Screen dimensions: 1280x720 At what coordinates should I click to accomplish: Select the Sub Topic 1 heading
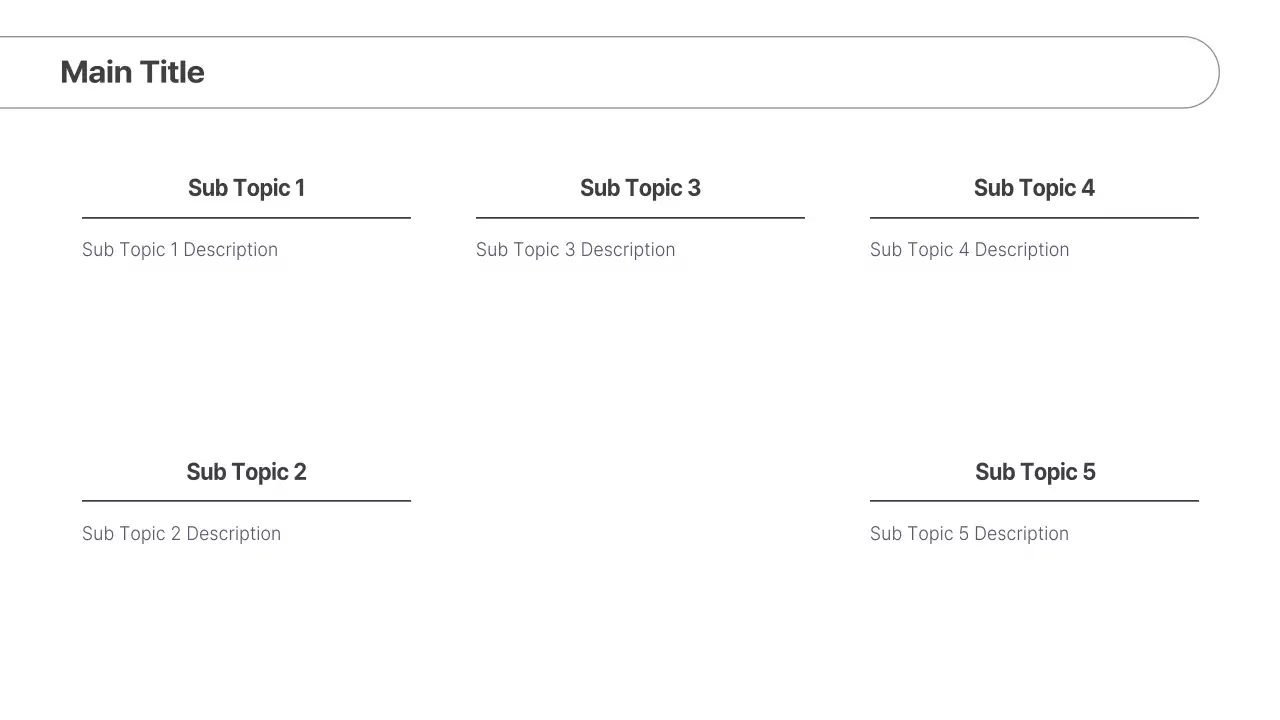pos(246,188)
